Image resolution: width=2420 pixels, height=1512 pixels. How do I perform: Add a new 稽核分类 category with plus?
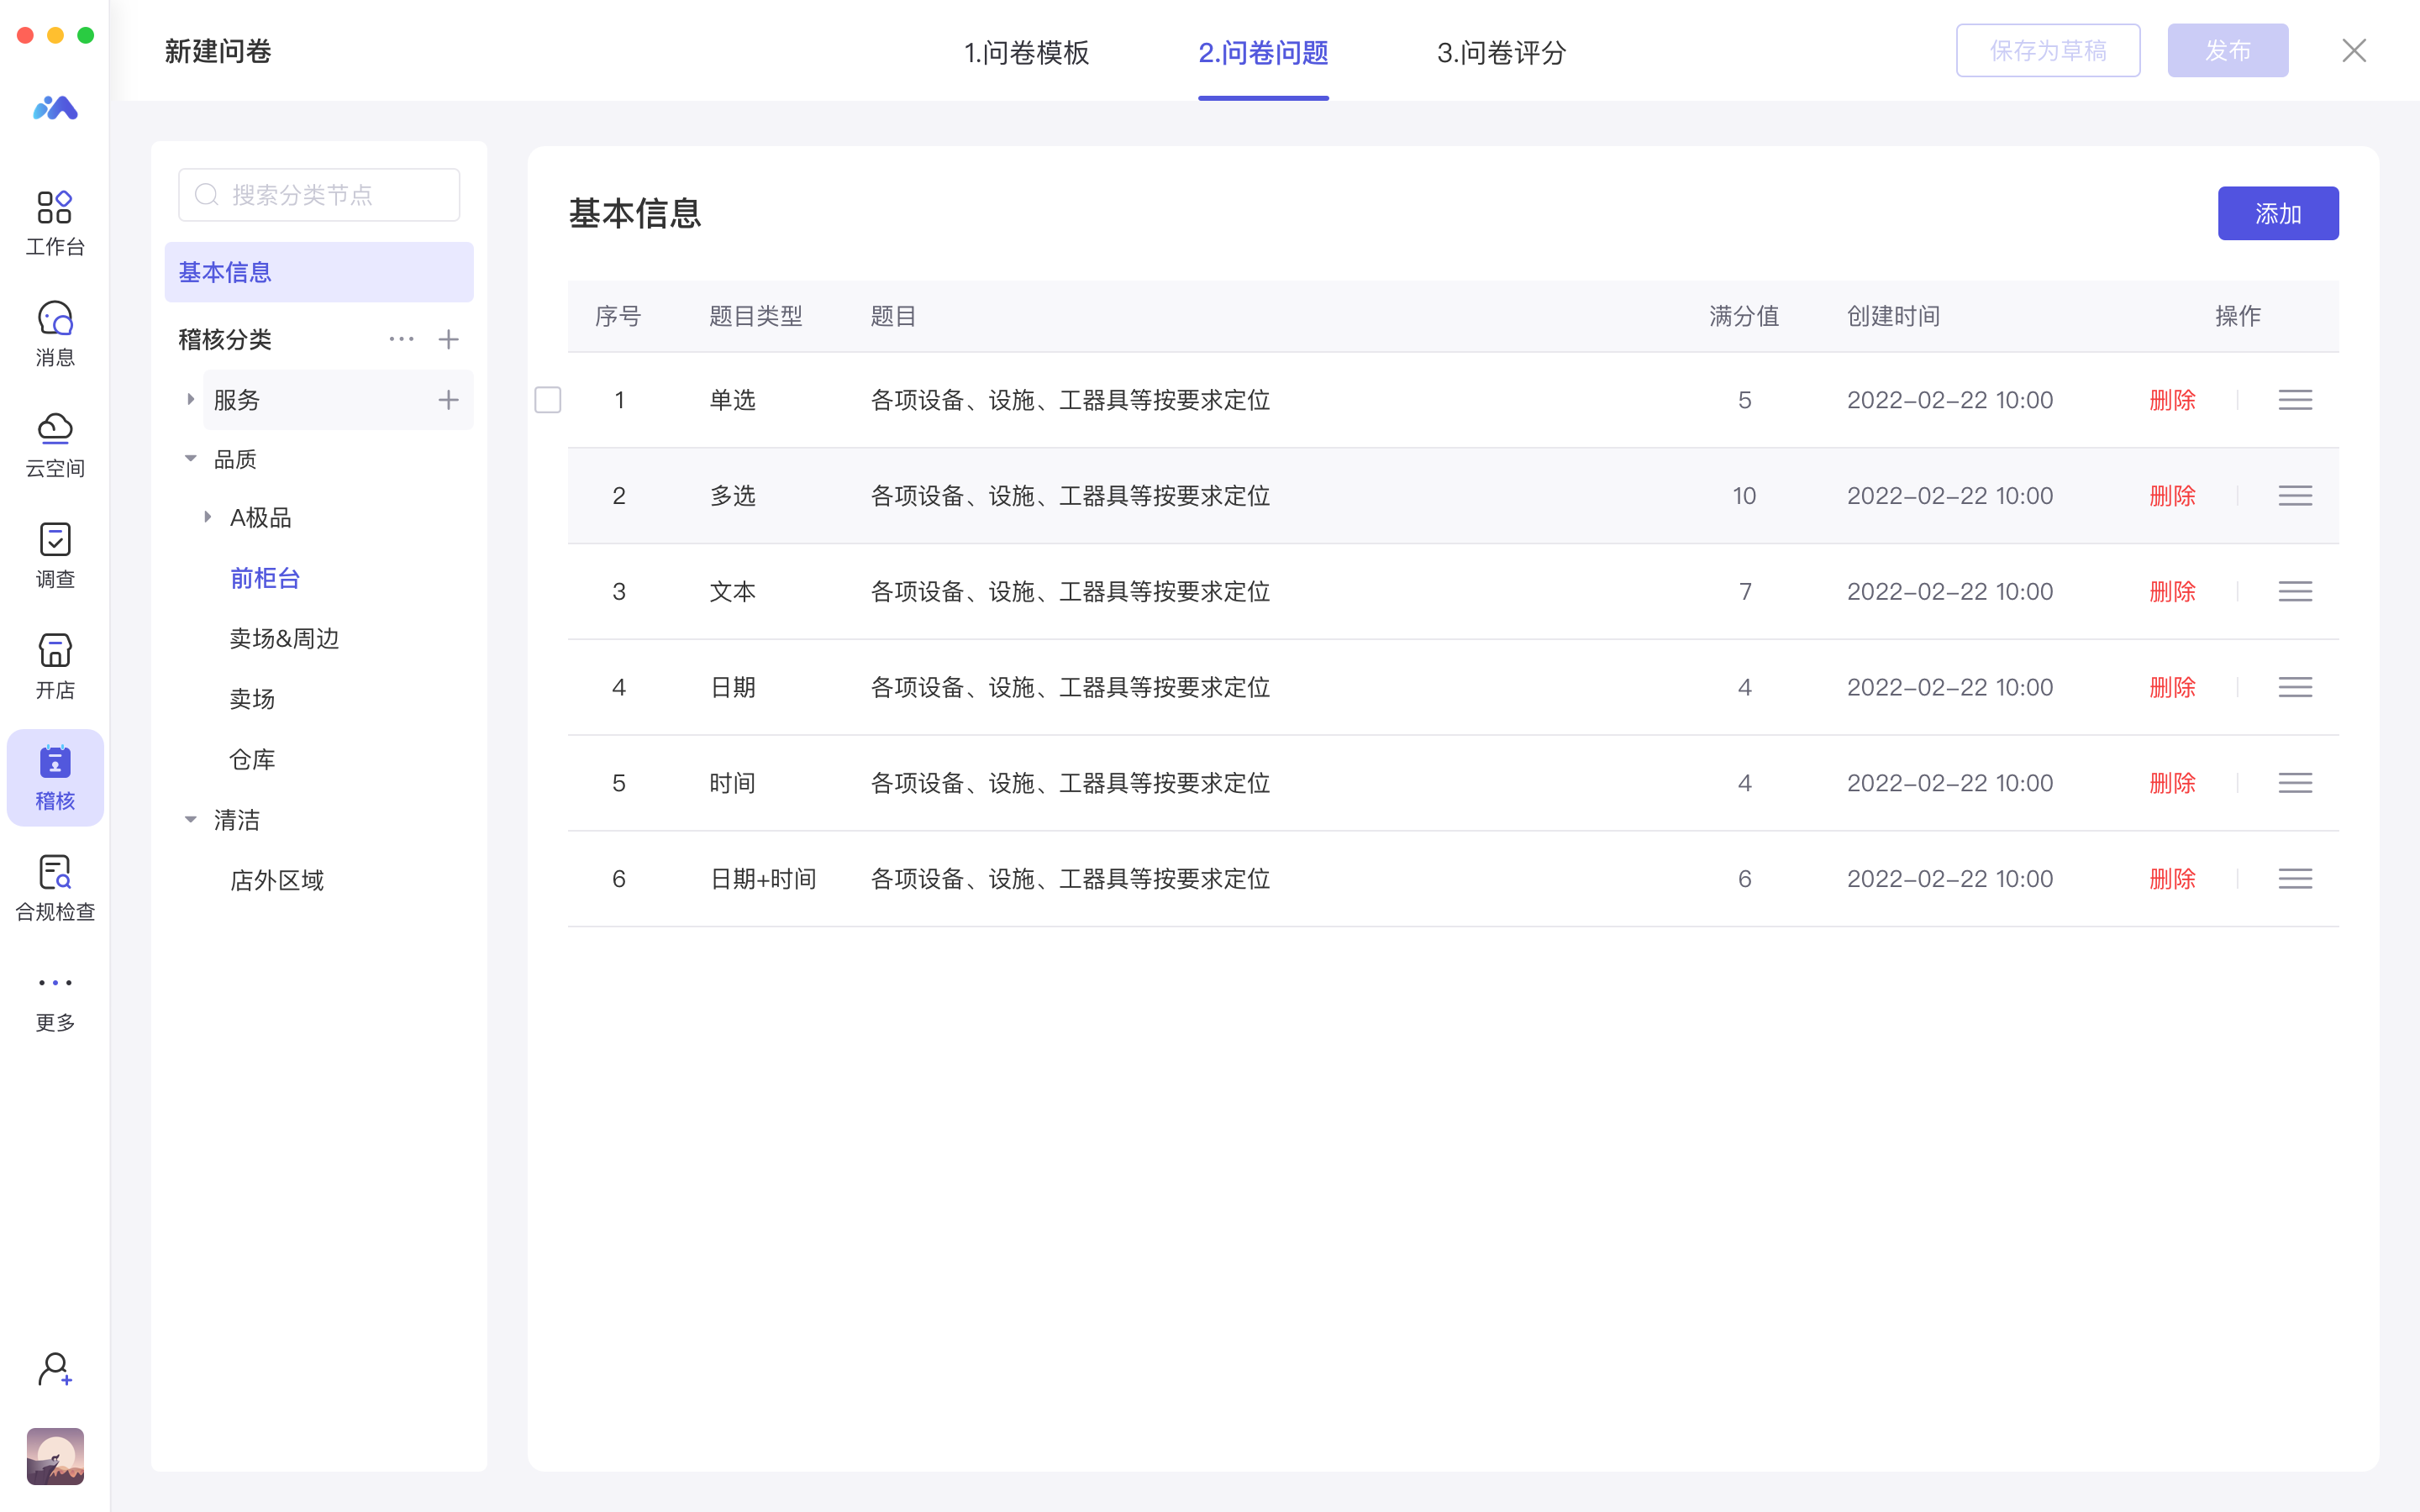point(449,339)
